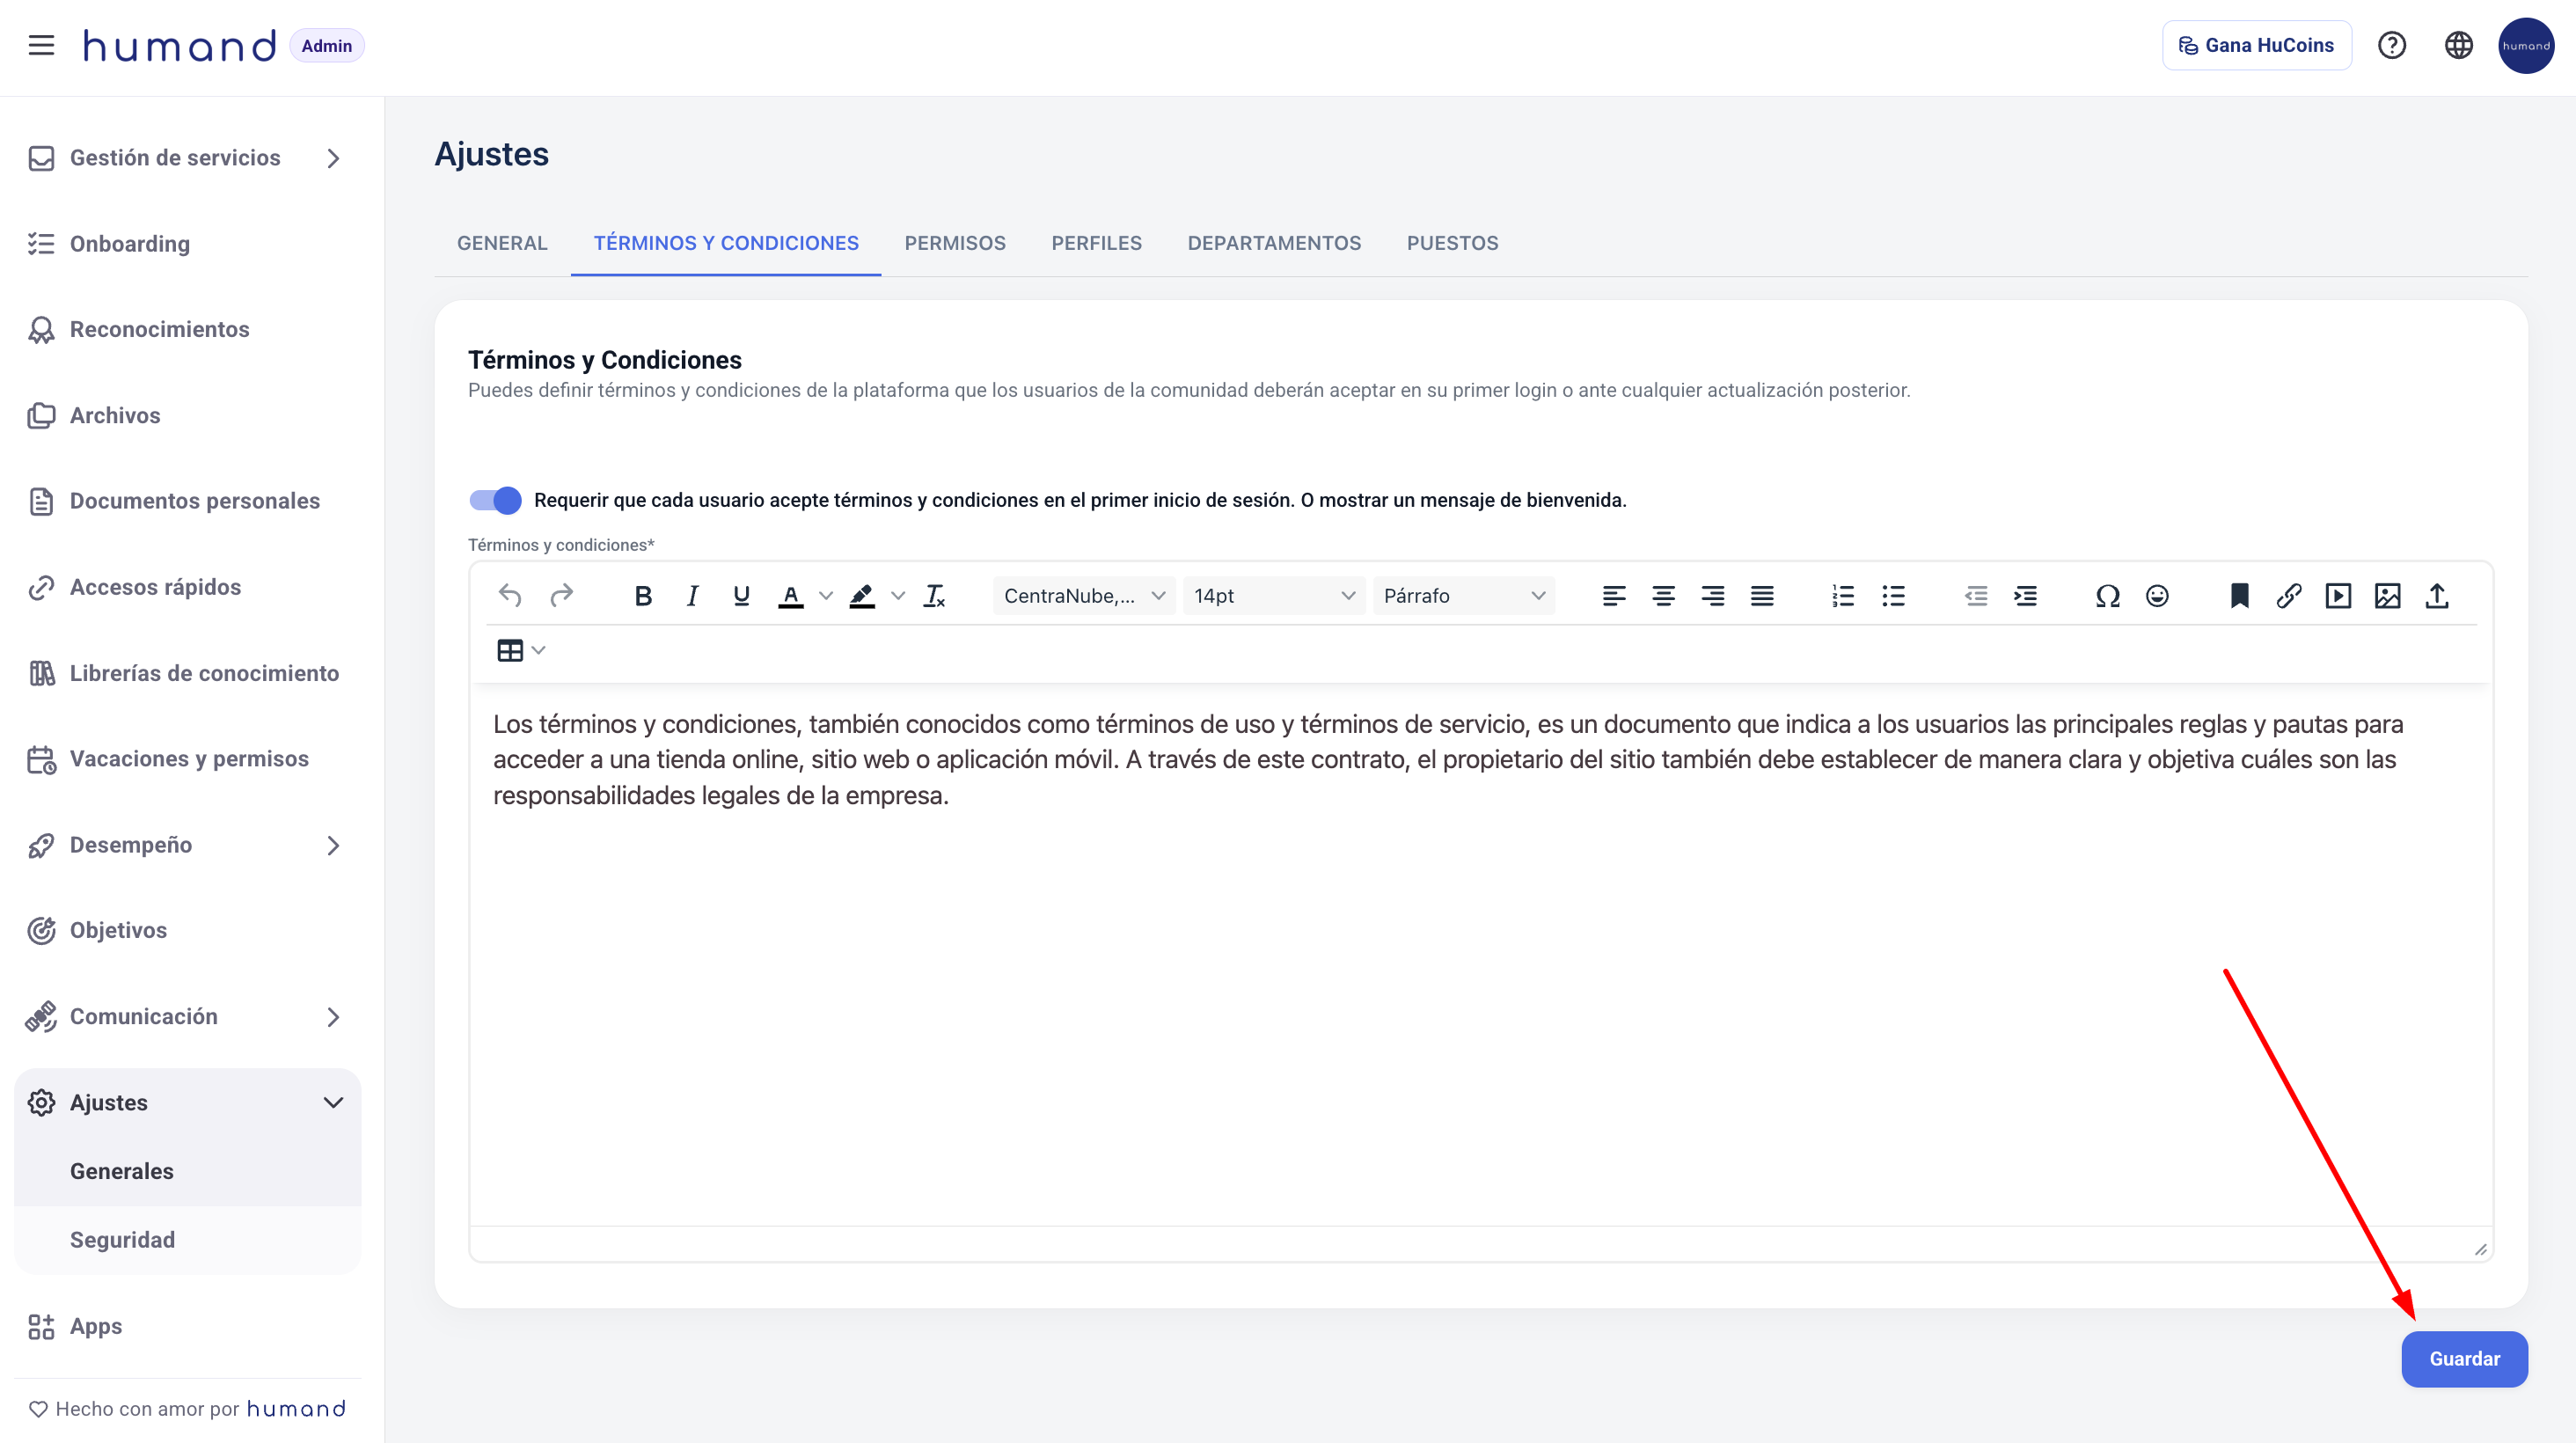Toggle italic formatting
2576x1443 pixels.
click(x=692, y=596)
